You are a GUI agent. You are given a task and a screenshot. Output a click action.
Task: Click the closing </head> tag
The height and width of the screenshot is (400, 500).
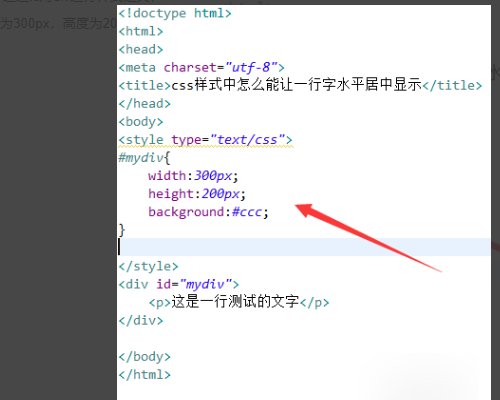144,104
